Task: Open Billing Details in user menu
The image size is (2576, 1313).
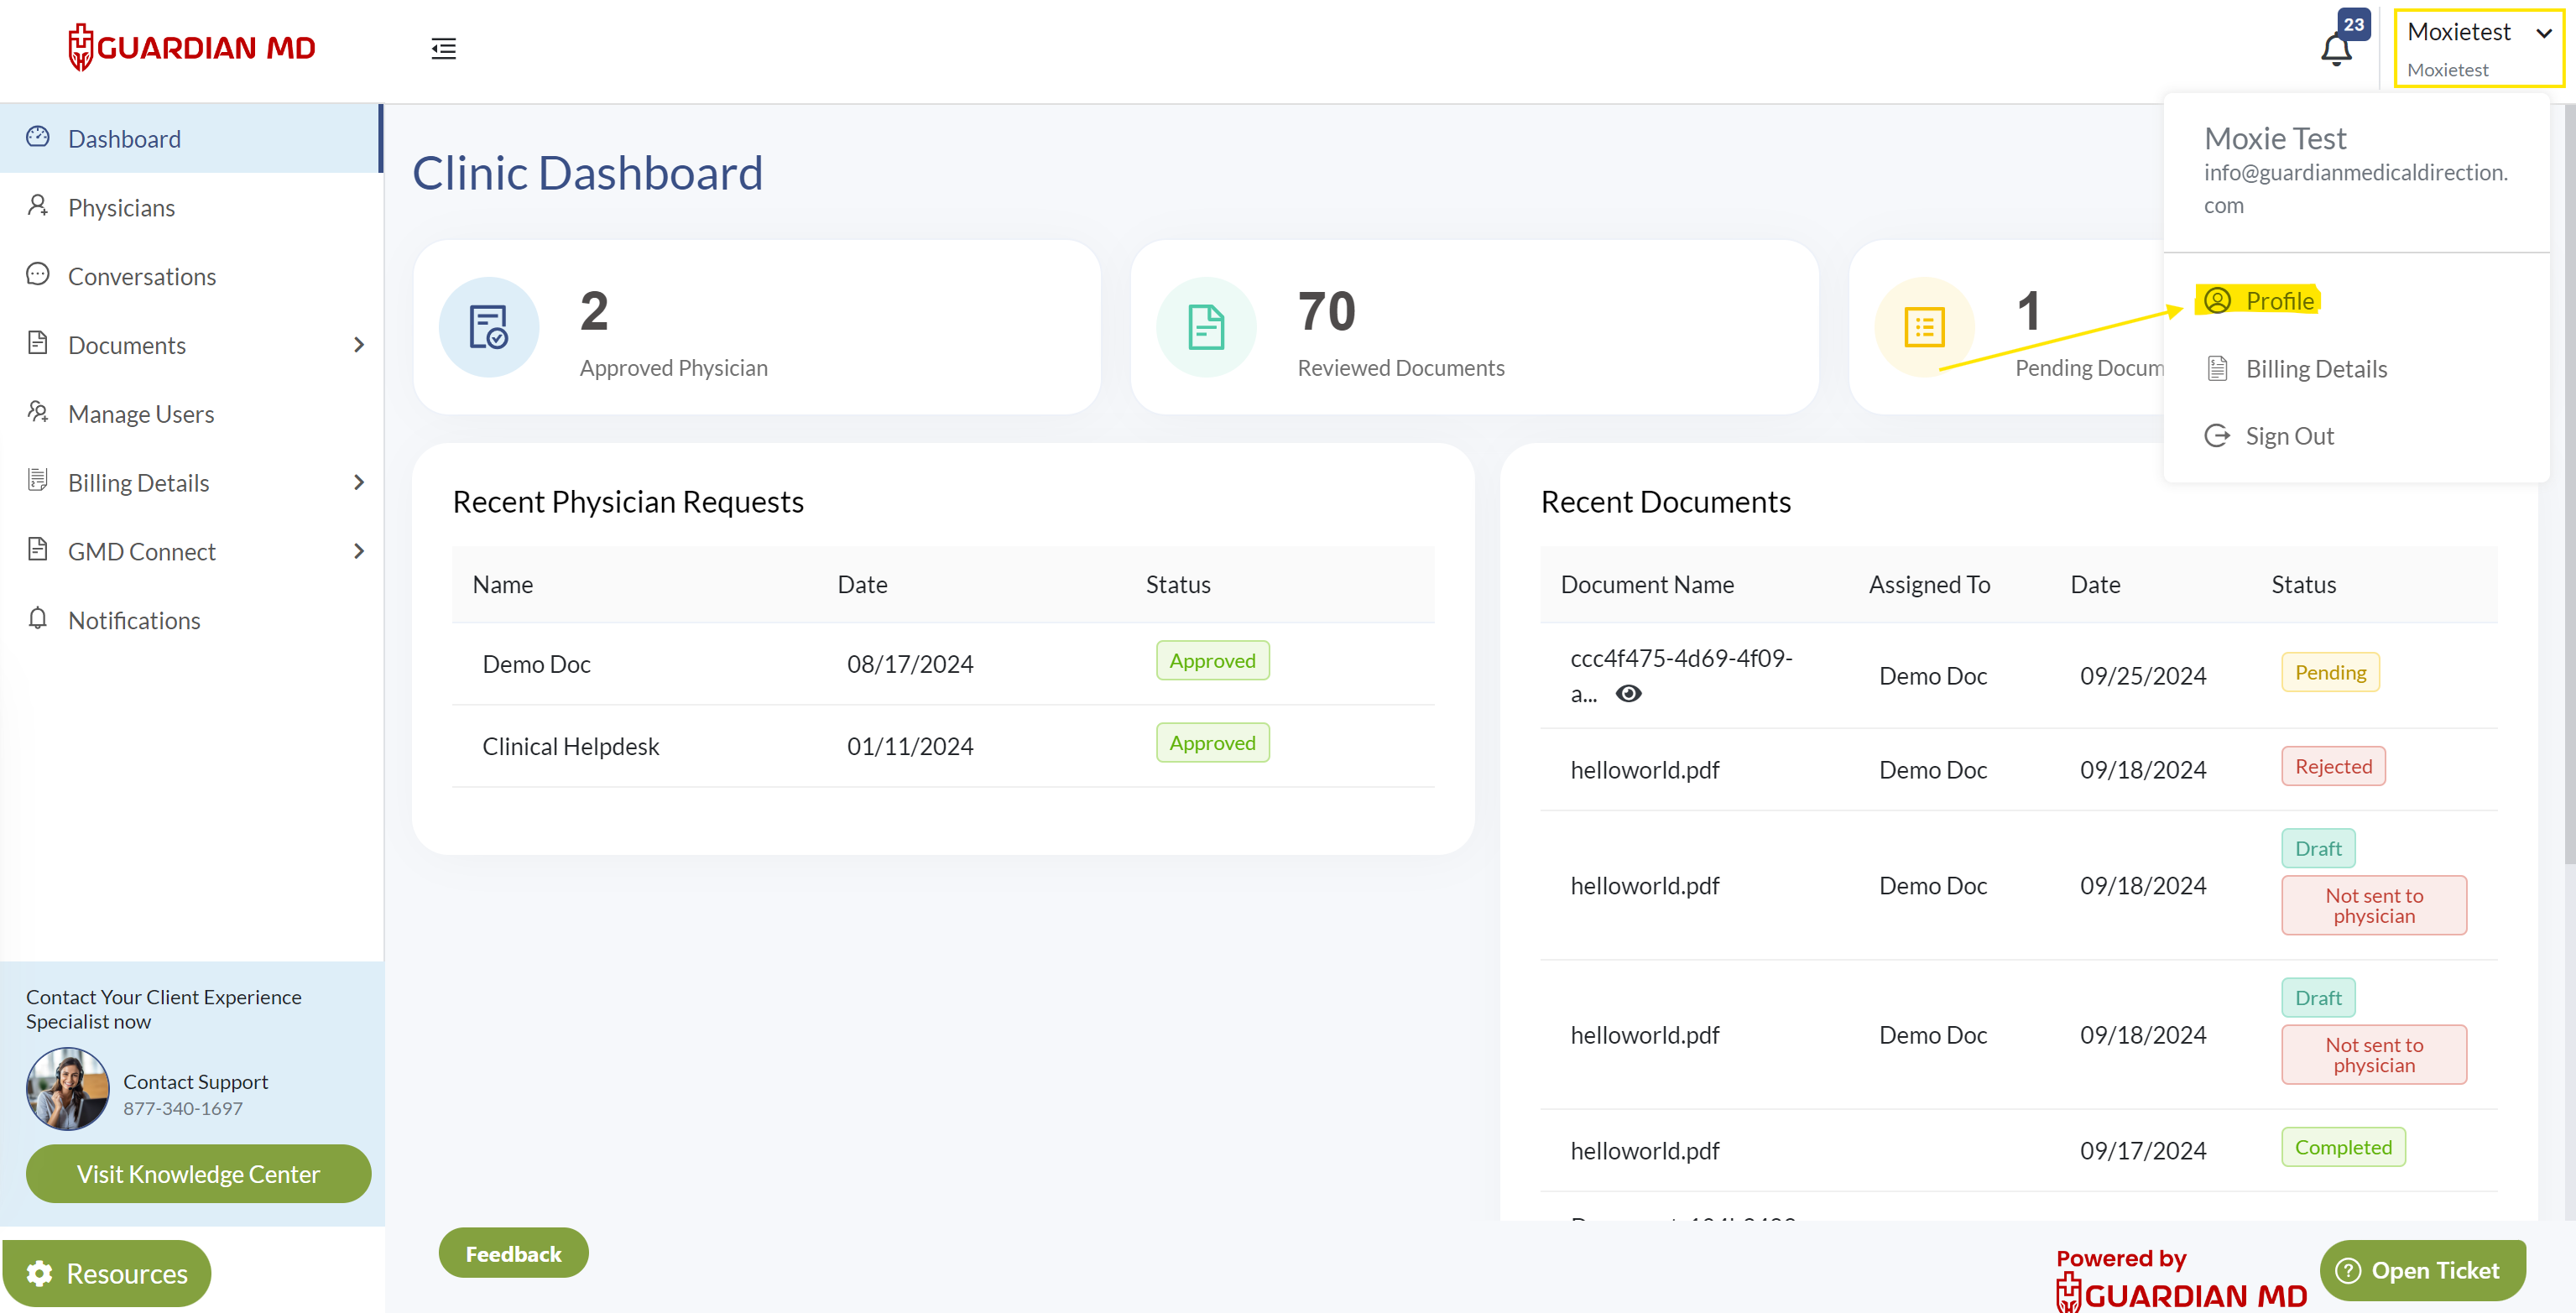Action: pos(2315,369)
